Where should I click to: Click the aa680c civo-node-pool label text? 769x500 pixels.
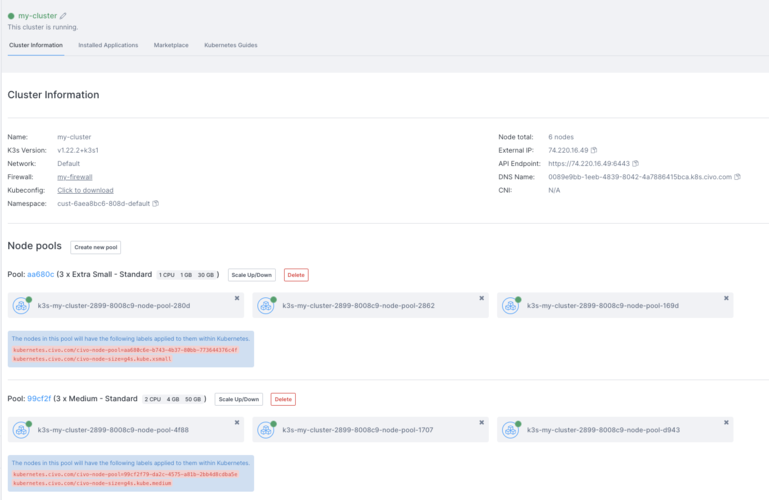click(x=125, y=350)
